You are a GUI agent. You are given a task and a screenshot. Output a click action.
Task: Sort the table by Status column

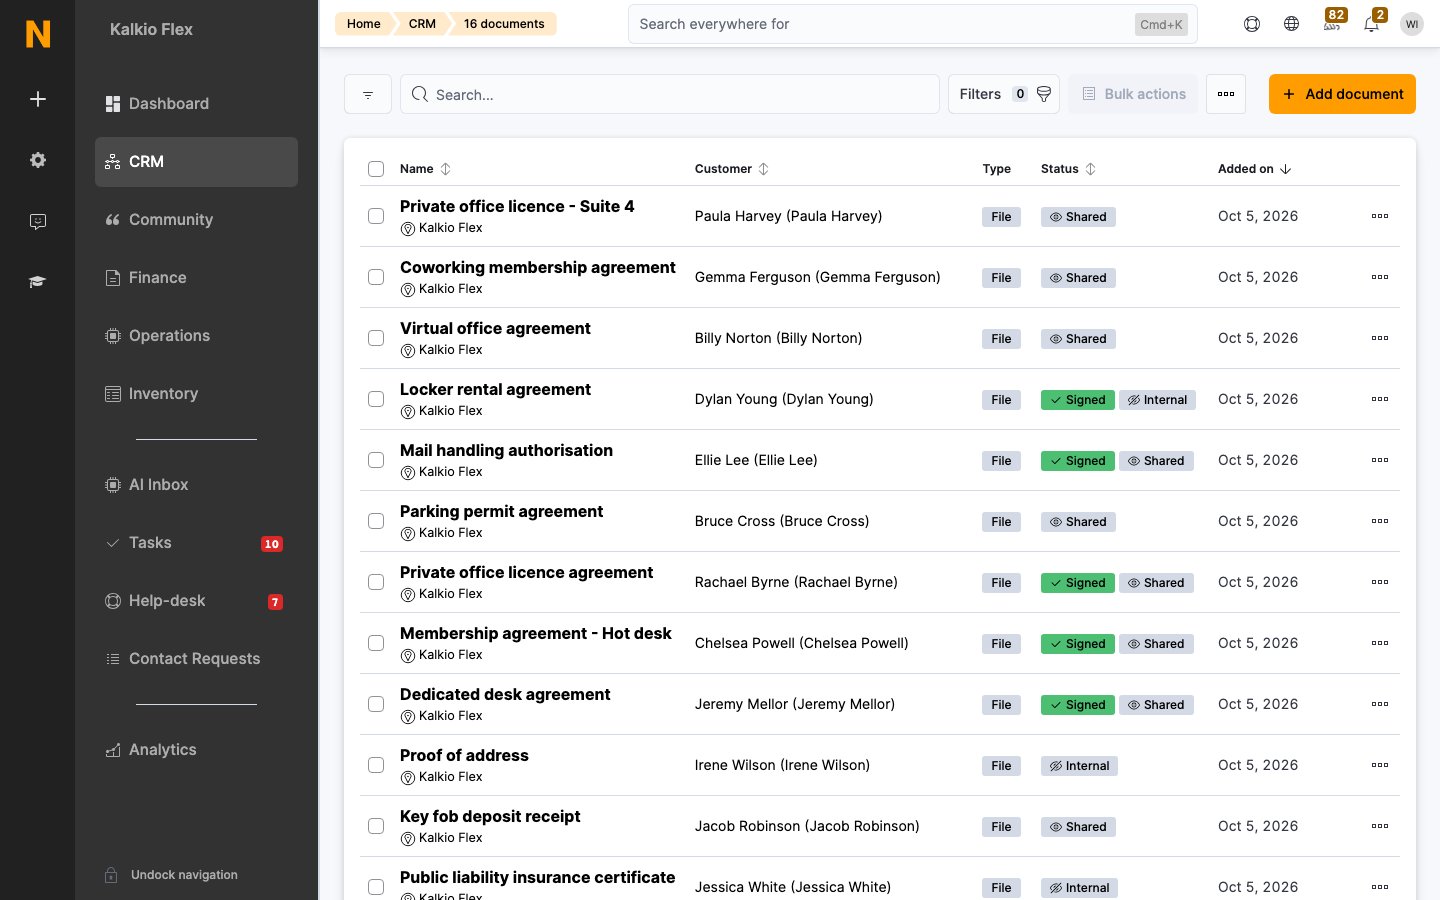click(x=1068, y=169)
